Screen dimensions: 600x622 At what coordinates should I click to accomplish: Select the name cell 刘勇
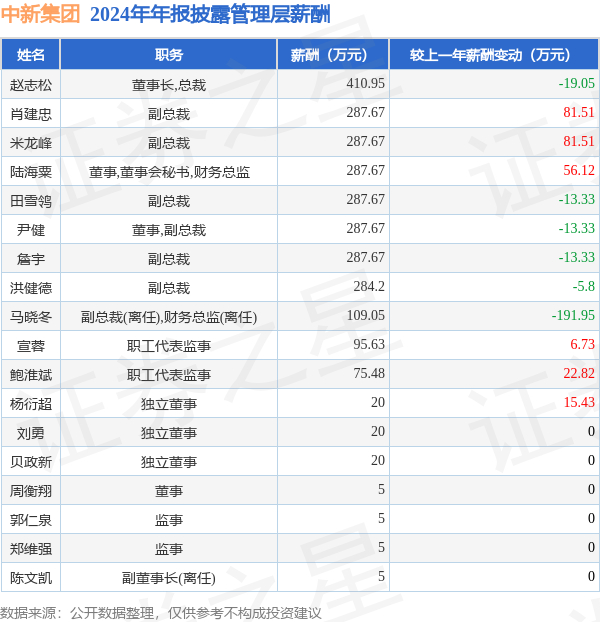pyautogui.click(x=31, y=433)
